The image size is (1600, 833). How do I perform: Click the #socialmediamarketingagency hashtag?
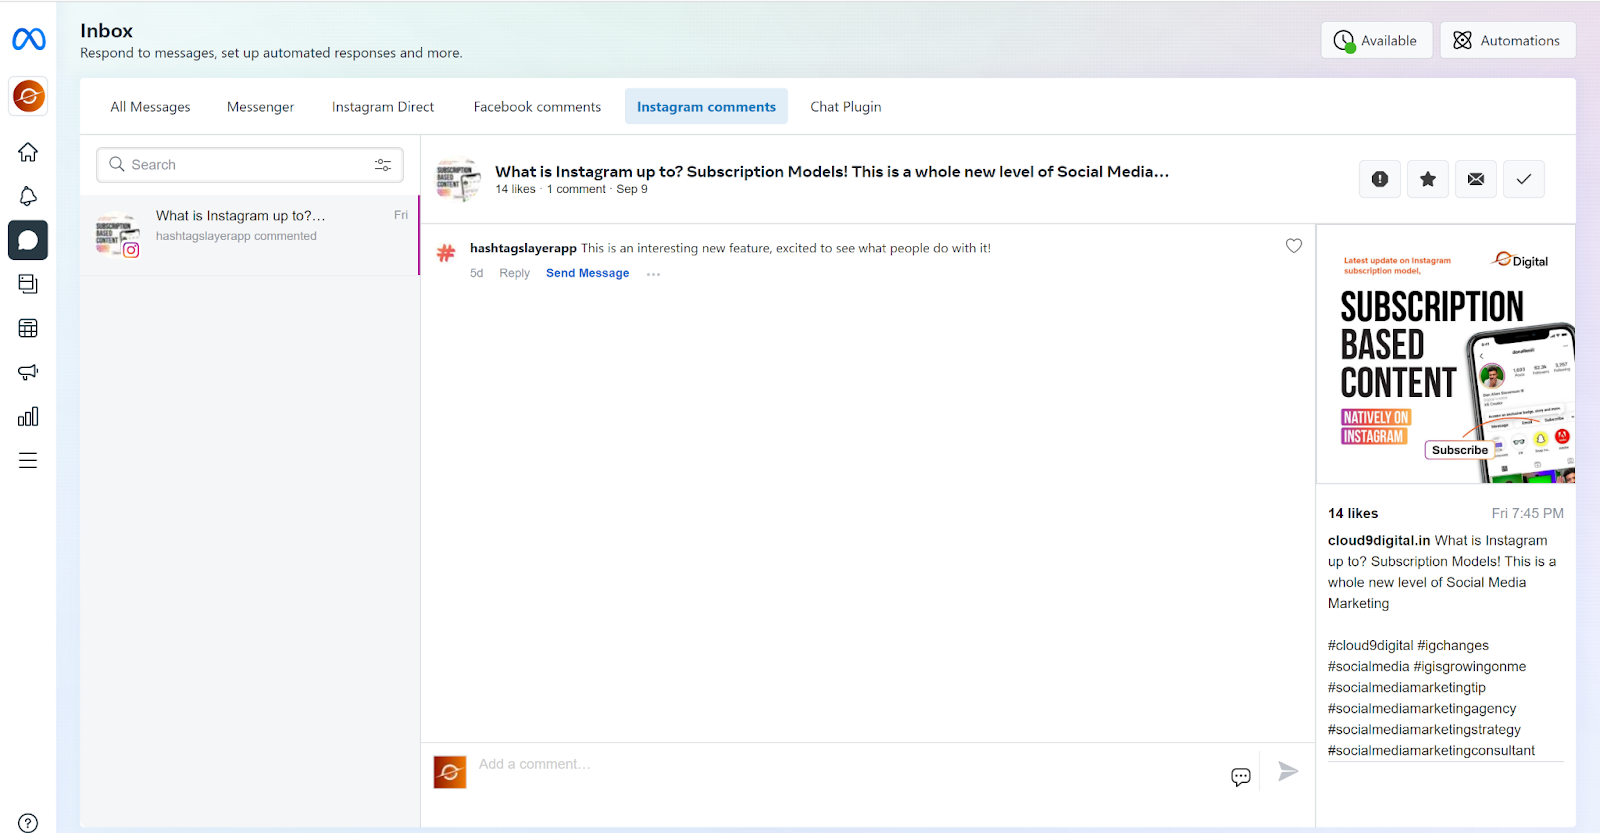pyautogui.click(x=1422, y=708)
